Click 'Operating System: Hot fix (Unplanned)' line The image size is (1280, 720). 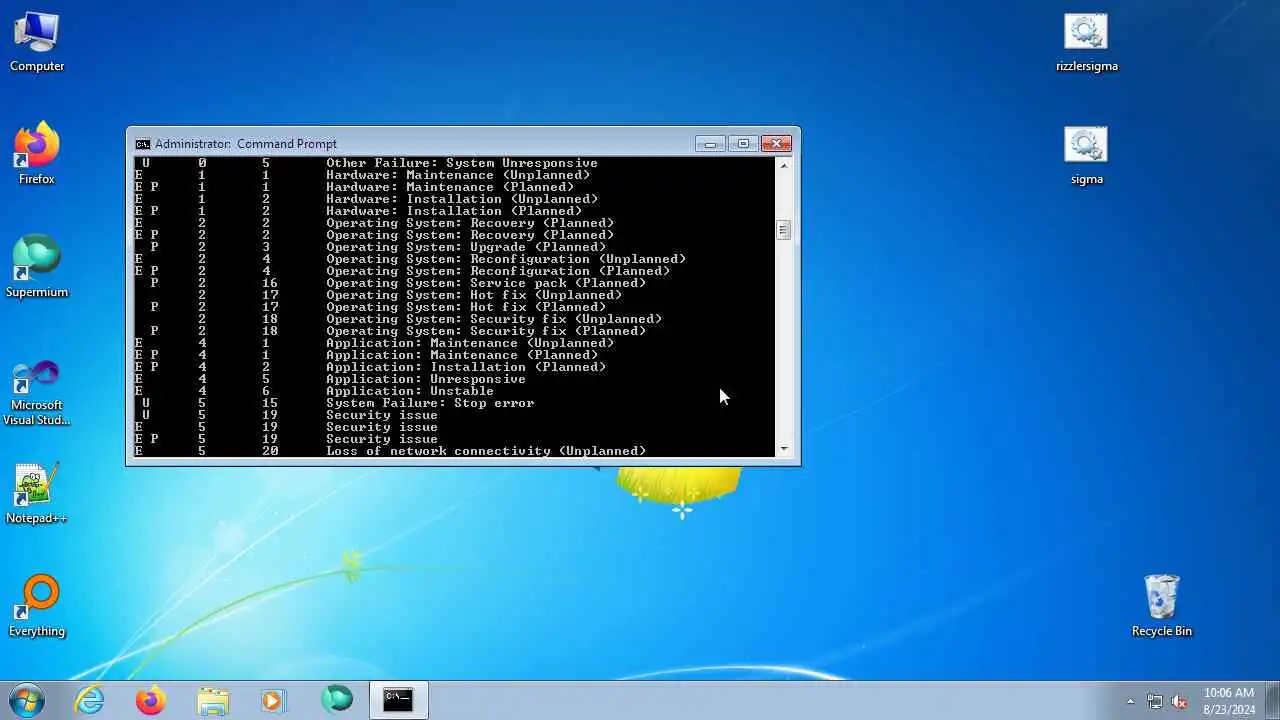click(474, 295)
